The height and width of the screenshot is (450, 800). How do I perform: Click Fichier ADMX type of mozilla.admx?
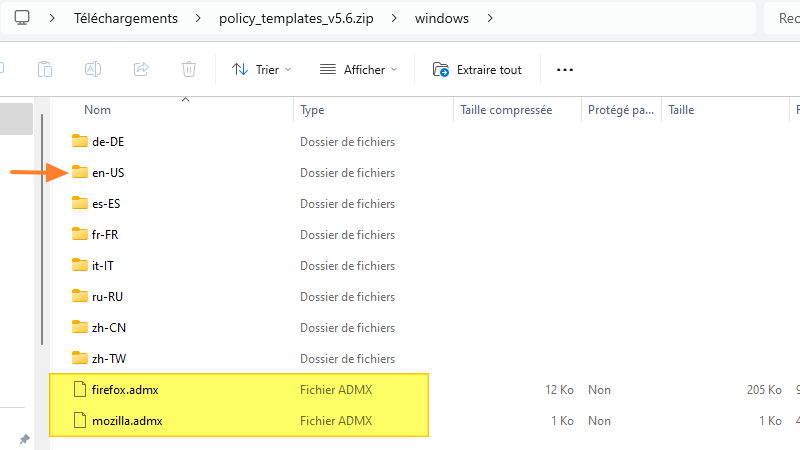[x=336, y=421]
